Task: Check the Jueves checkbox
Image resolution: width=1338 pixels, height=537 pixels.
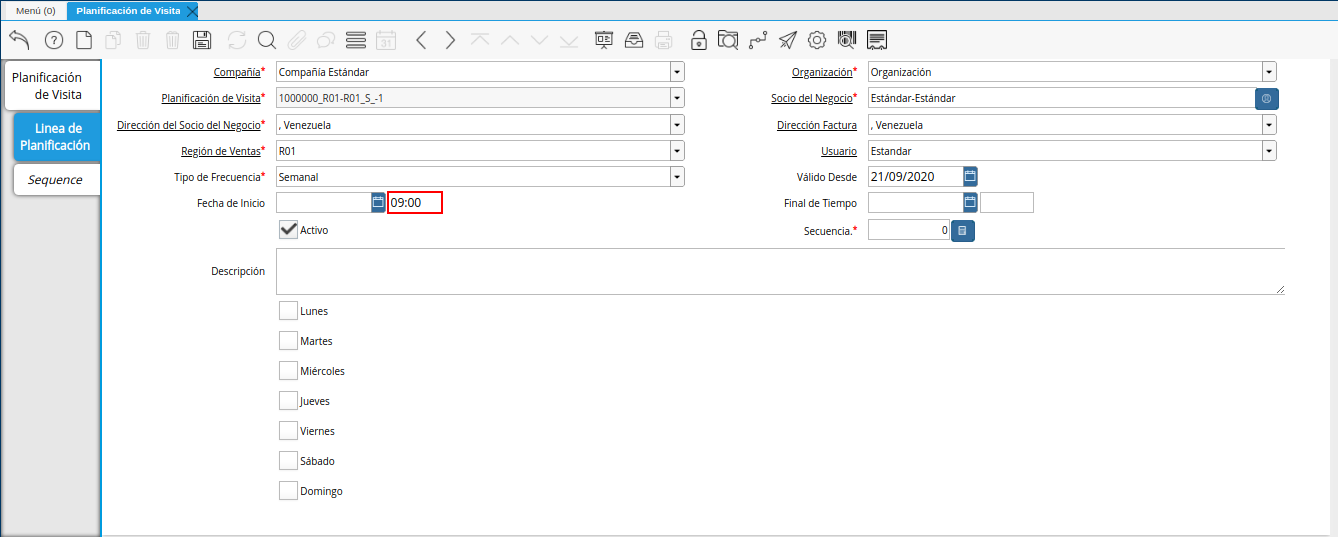Action: click(288, 401)
